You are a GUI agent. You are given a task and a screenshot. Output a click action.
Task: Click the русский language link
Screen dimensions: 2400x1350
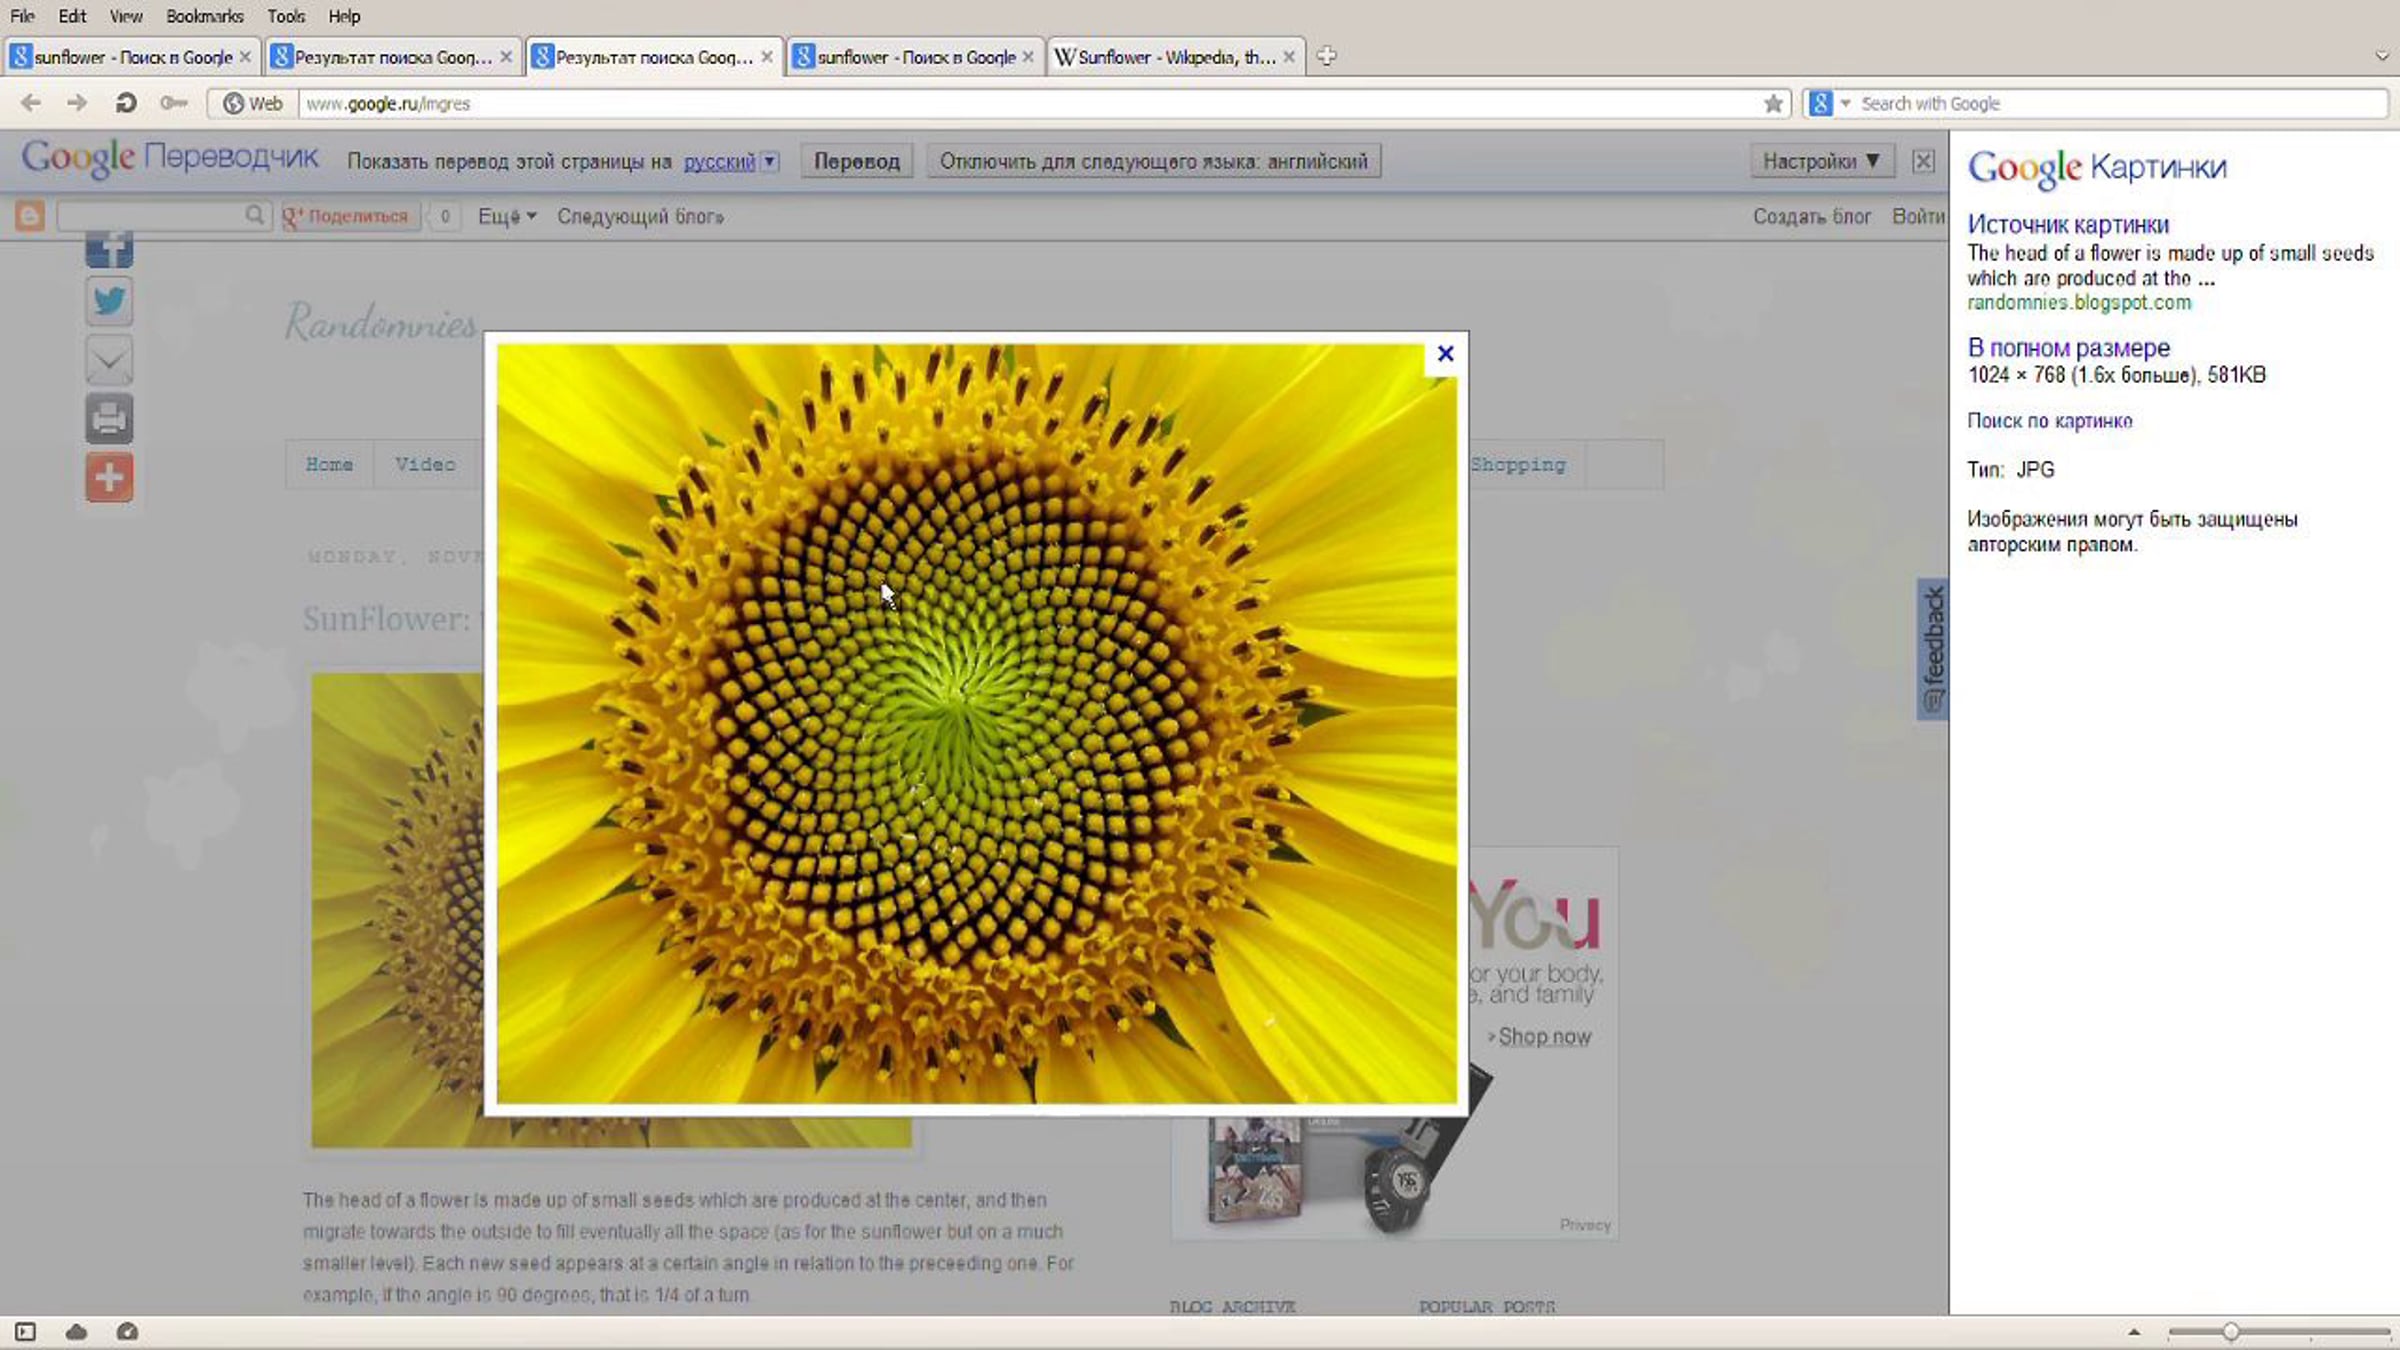719,161
